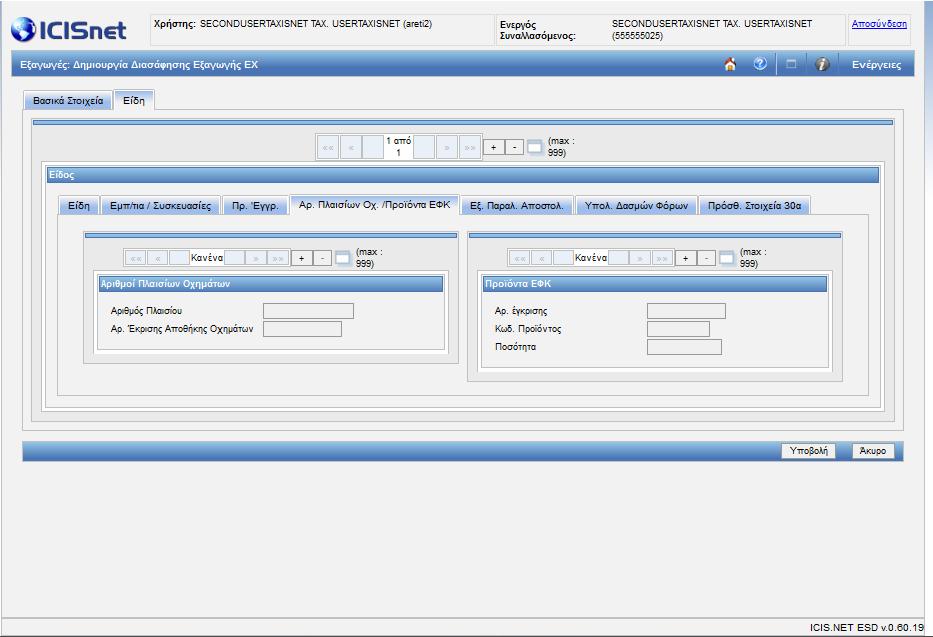
Task: Click the Home house icon
Action: [730, 64]
